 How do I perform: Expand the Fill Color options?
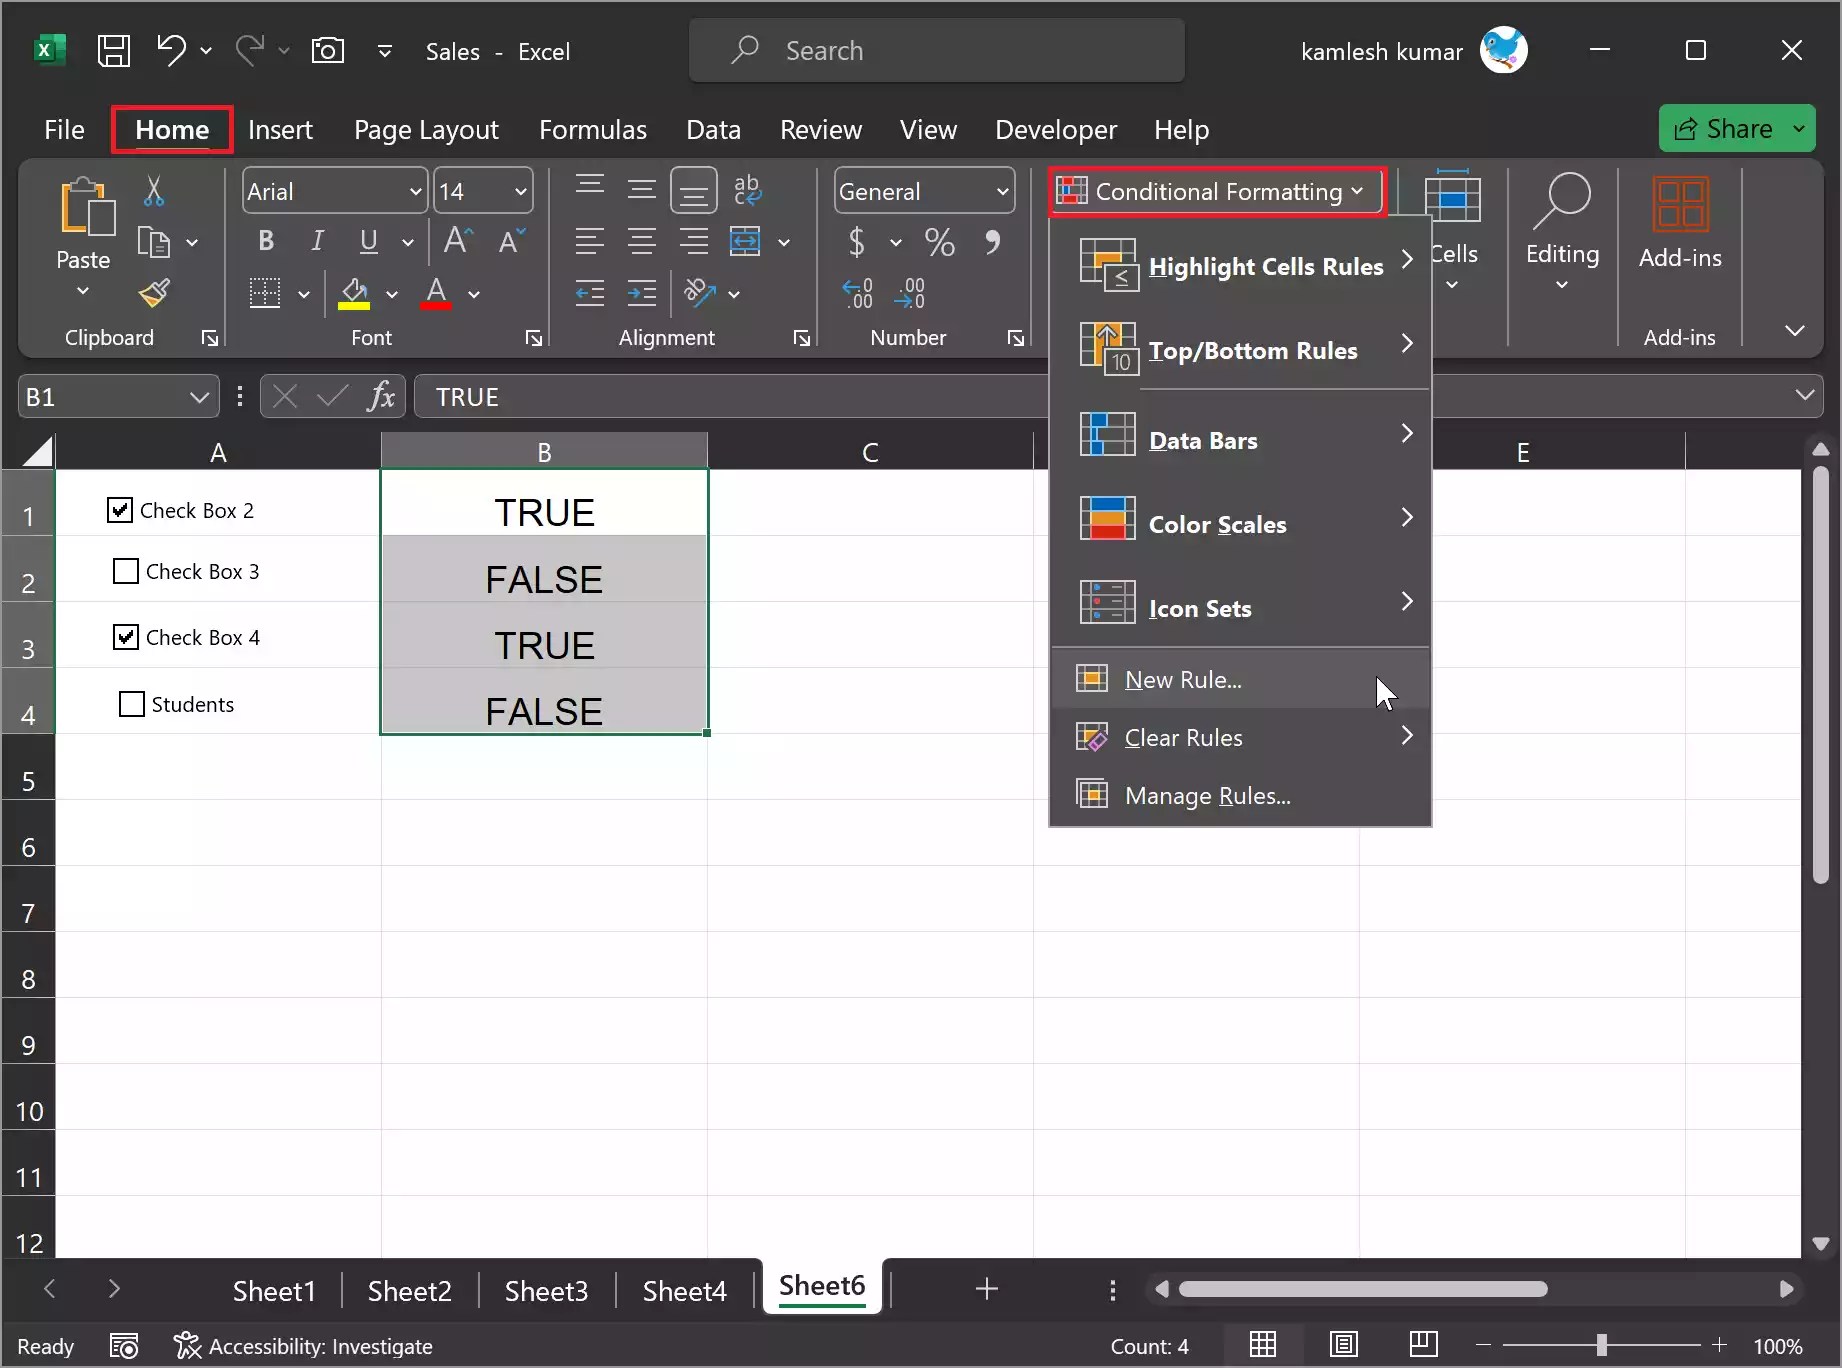point(393,293)
